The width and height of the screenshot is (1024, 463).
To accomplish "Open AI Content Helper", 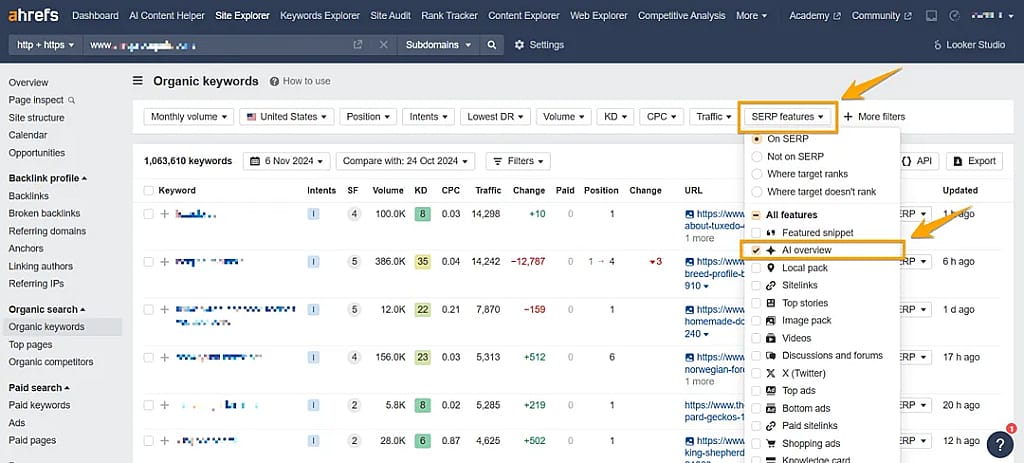I will point(167,15).
